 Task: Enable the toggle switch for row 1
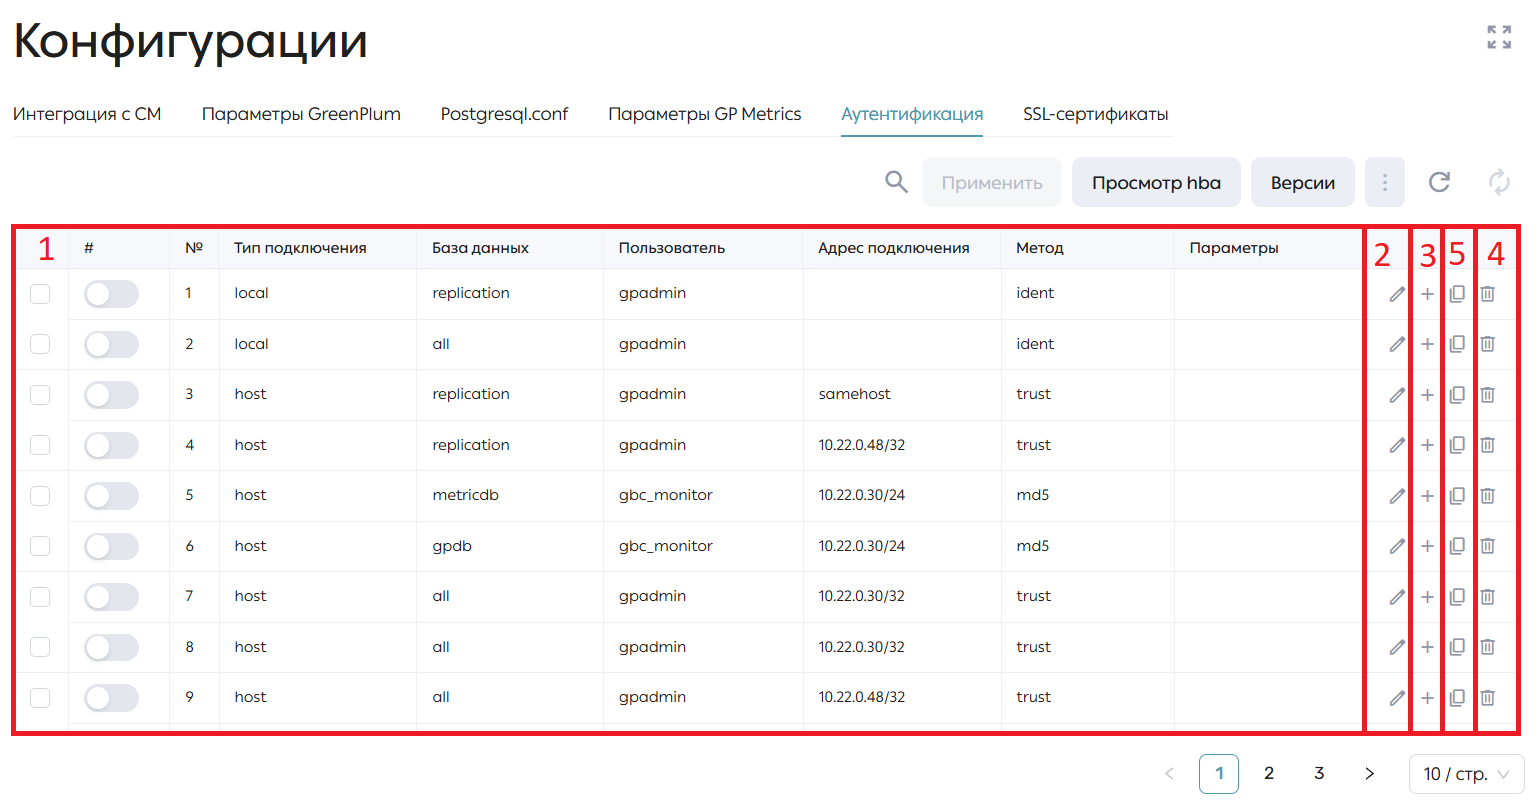click(x=111, y=294)
